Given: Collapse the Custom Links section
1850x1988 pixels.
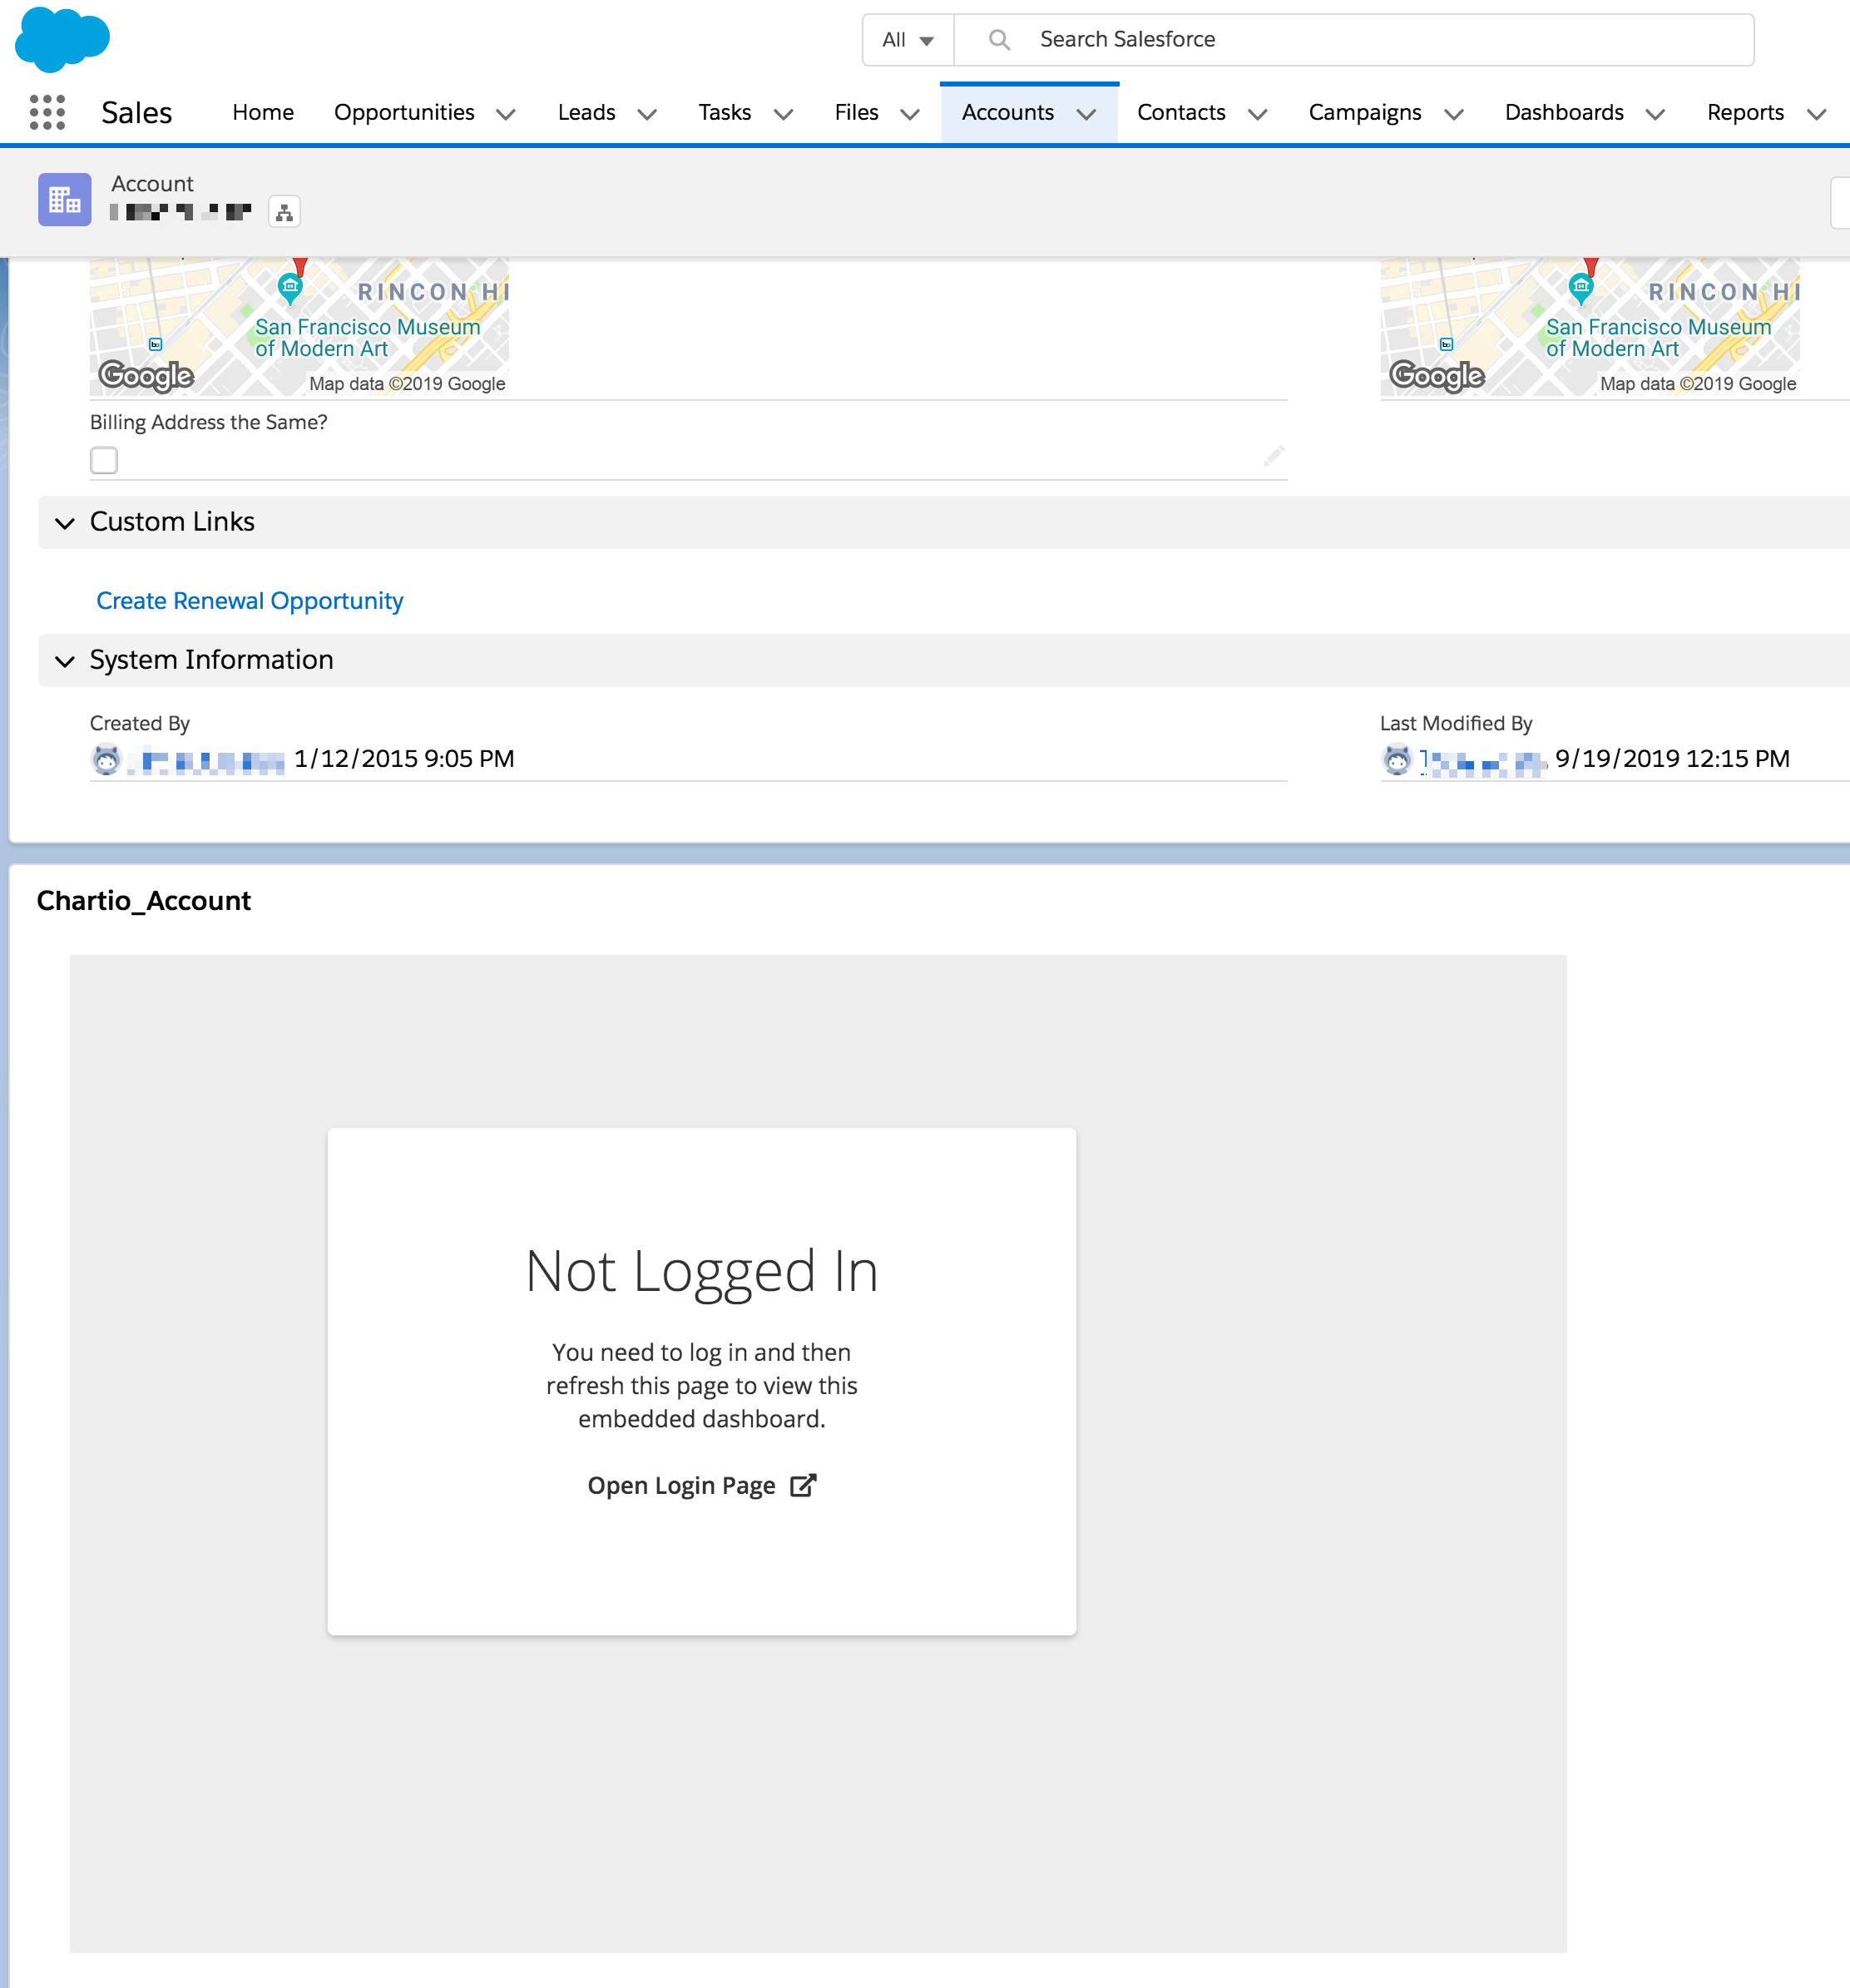Looking at the screenshot, I should [64, 522].
